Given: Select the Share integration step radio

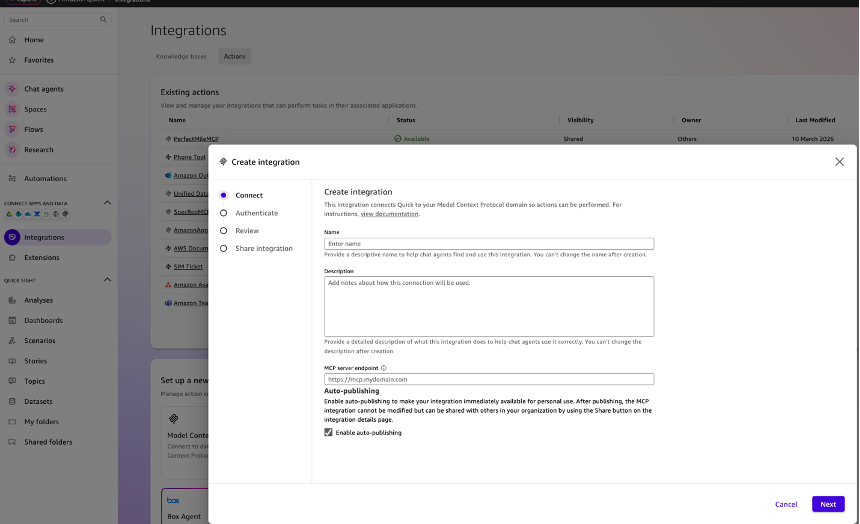Looking at the screenshot, I should click(223, 249).
